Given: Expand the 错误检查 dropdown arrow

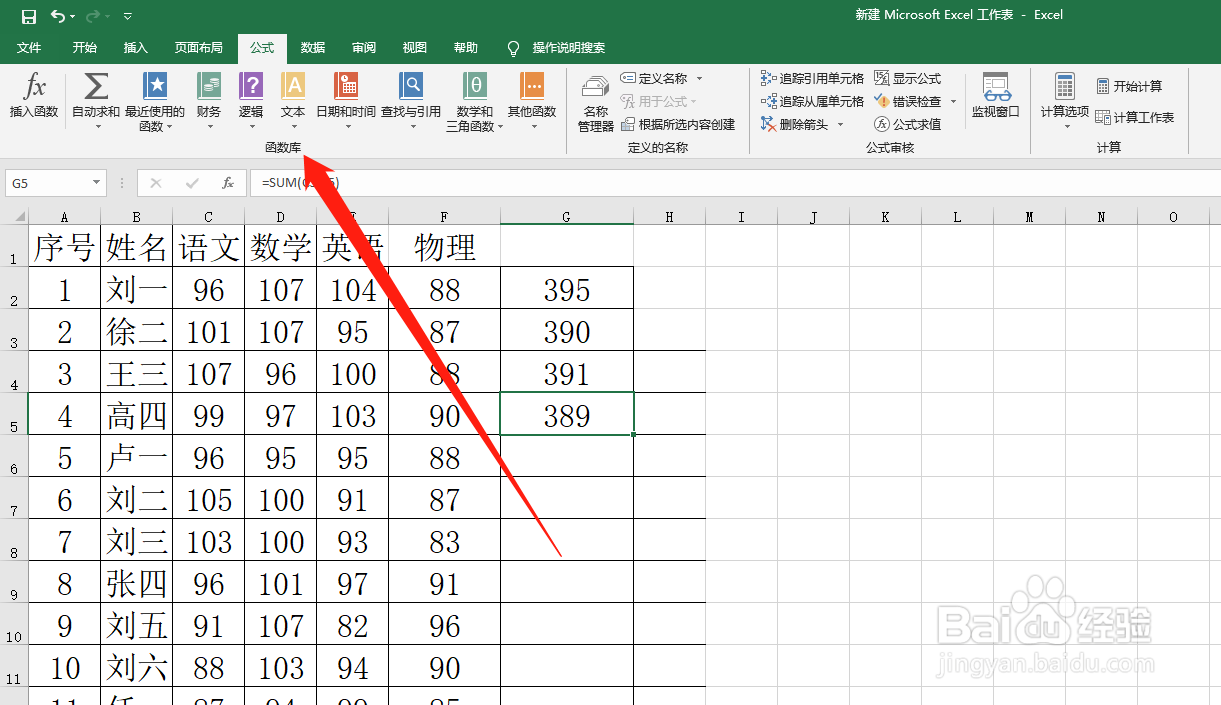Looking at the screenshot, I should [x=953, y=101].
